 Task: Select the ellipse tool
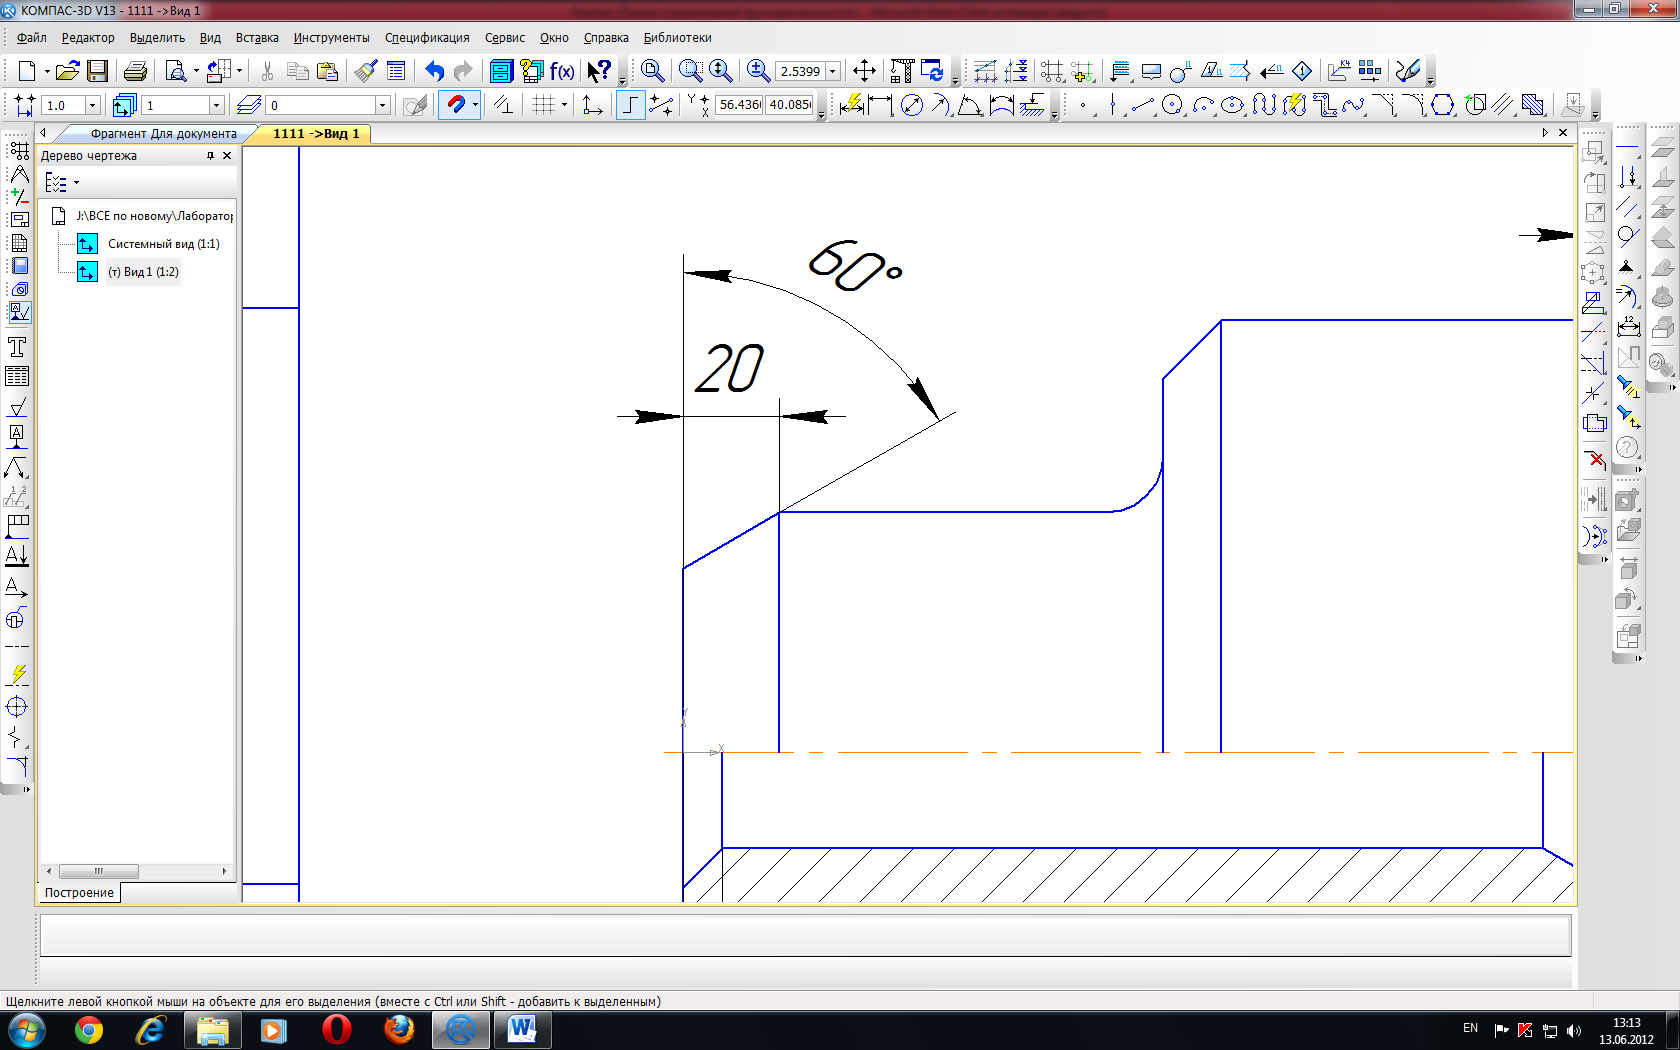pyautogui.click(x=1233, y=104)
